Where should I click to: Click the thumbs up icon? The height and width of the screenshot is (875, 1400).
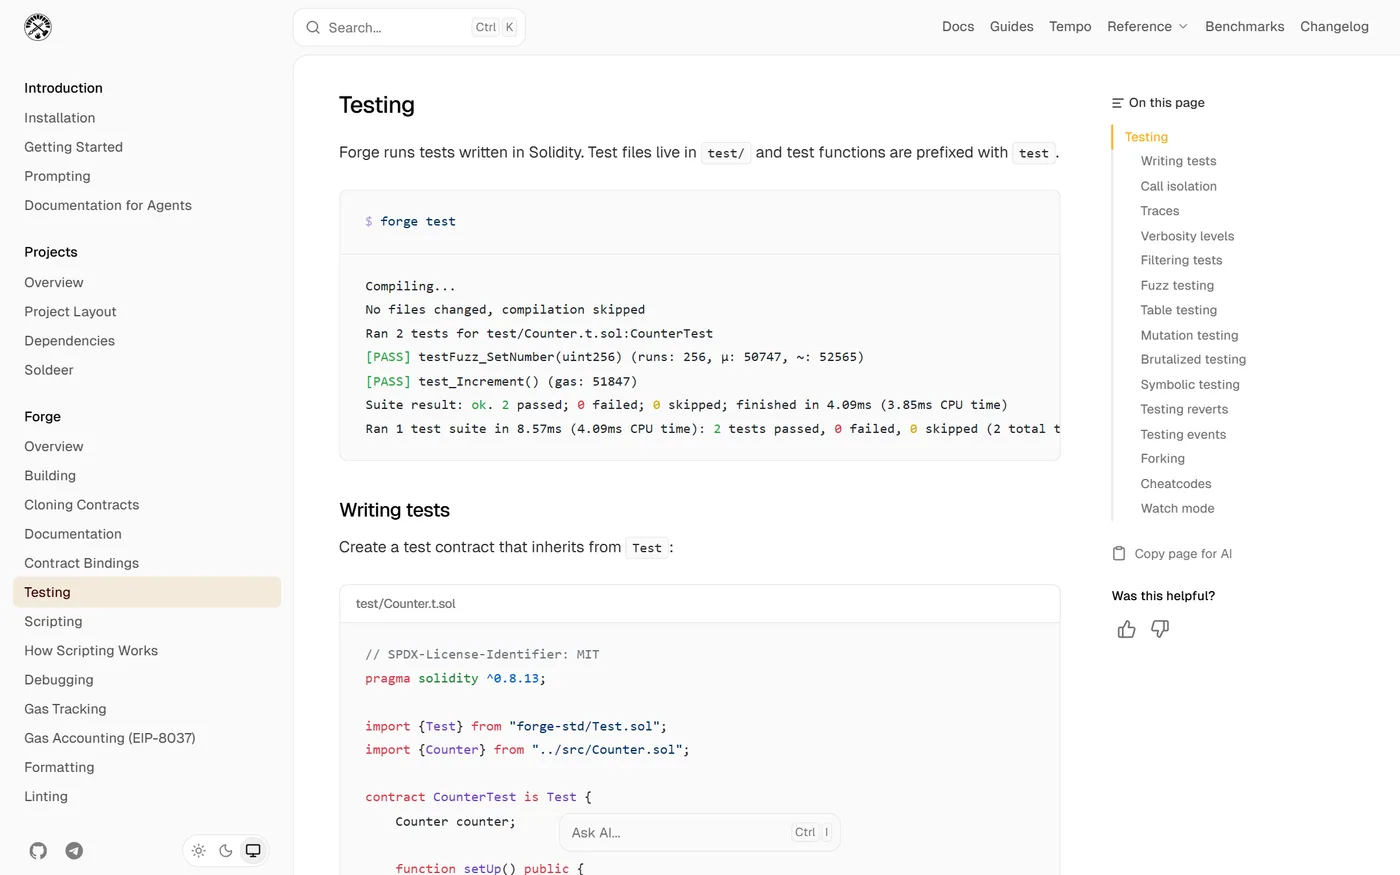click(1127, 629)
